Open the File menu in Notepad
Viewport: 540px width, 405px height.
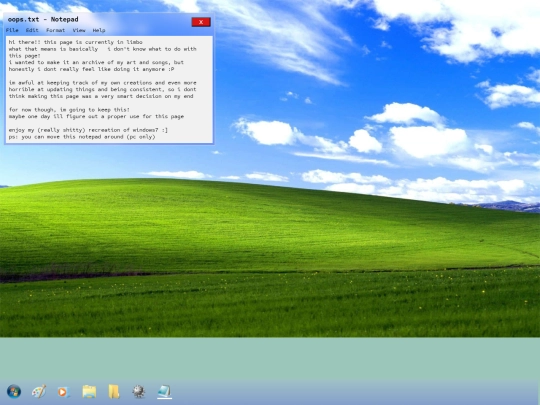(x=12, y=30)
